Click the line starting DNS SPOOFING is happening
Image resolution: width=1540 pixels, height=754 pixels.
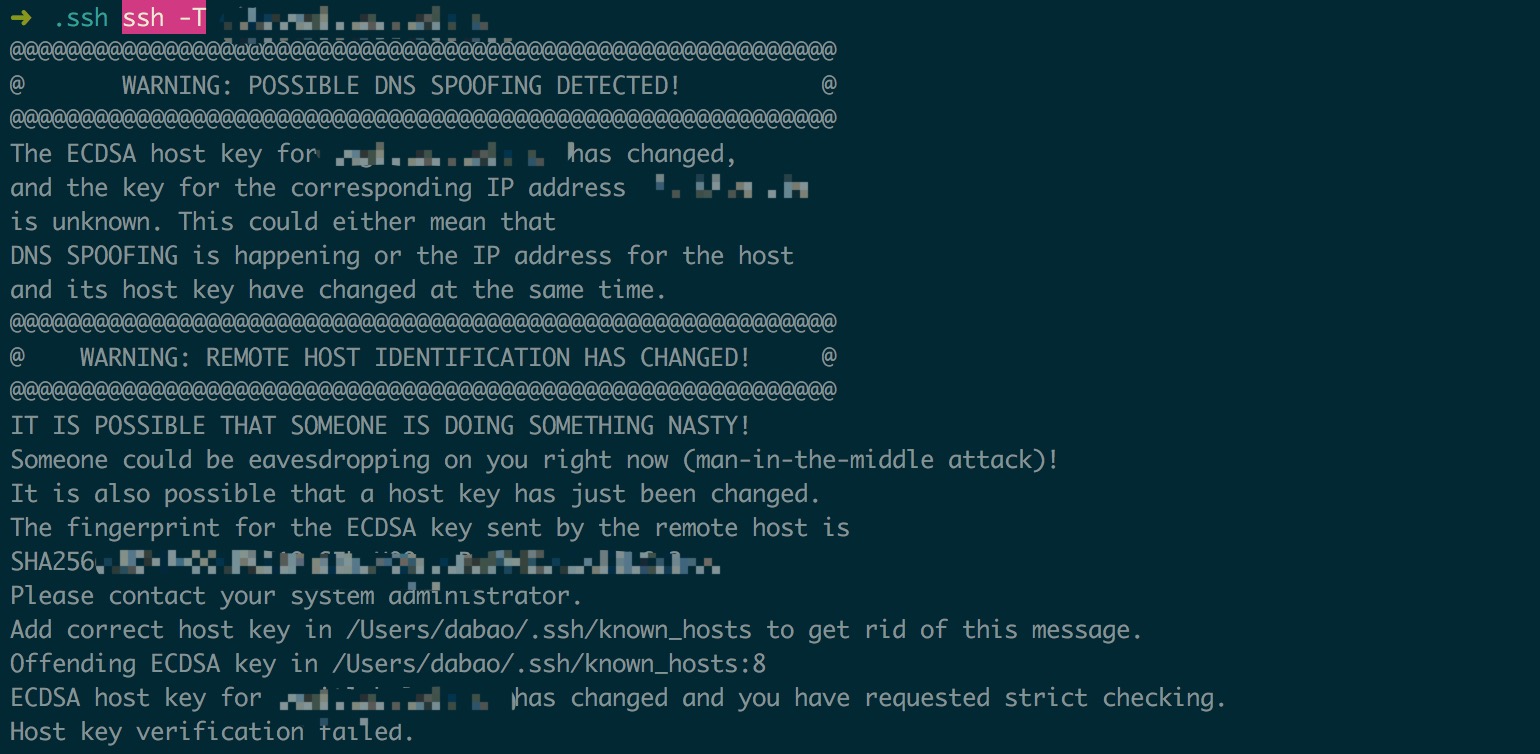point(402,256)
